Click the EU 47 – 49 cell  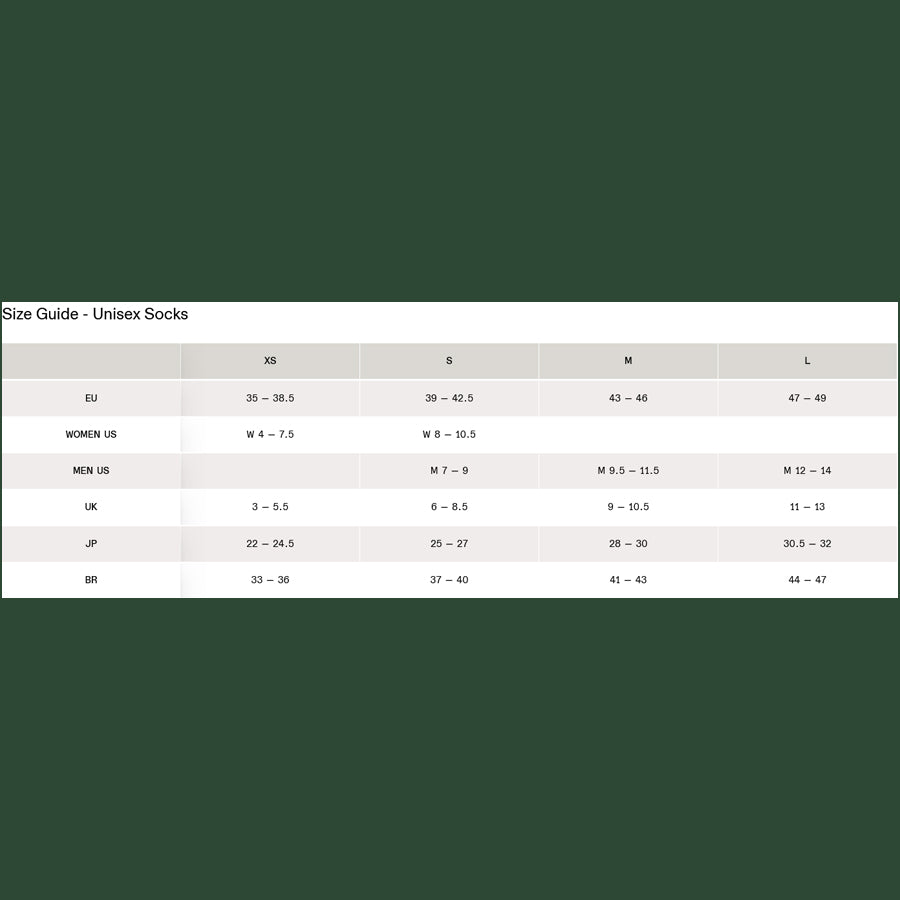point(807,398)
